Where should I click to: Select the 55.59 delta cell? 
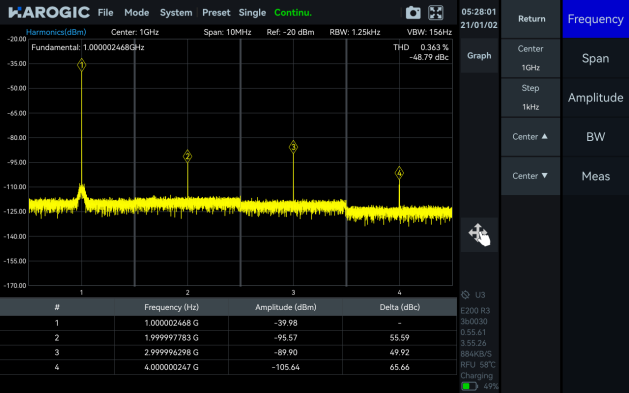pyautogui.click(x=400, y=338)
